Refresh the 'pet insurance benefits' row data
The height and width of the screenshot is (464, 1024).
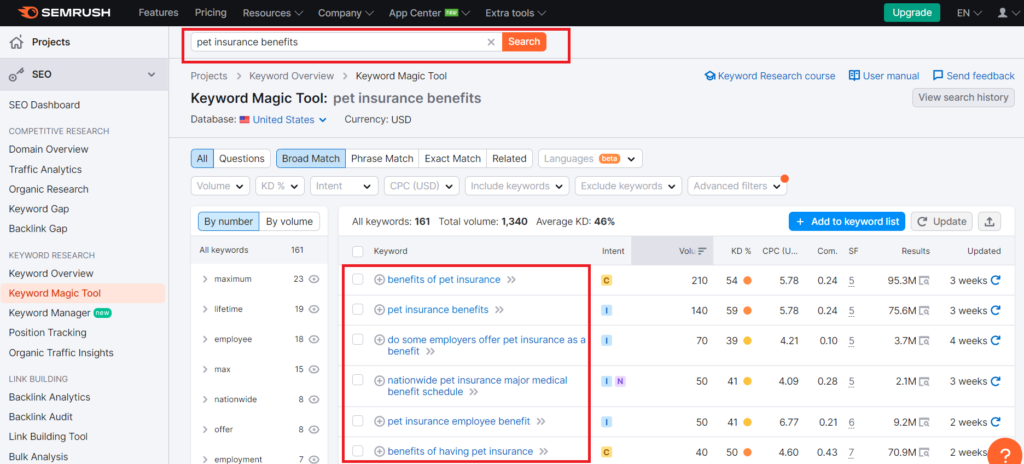(x=996, y=310)
